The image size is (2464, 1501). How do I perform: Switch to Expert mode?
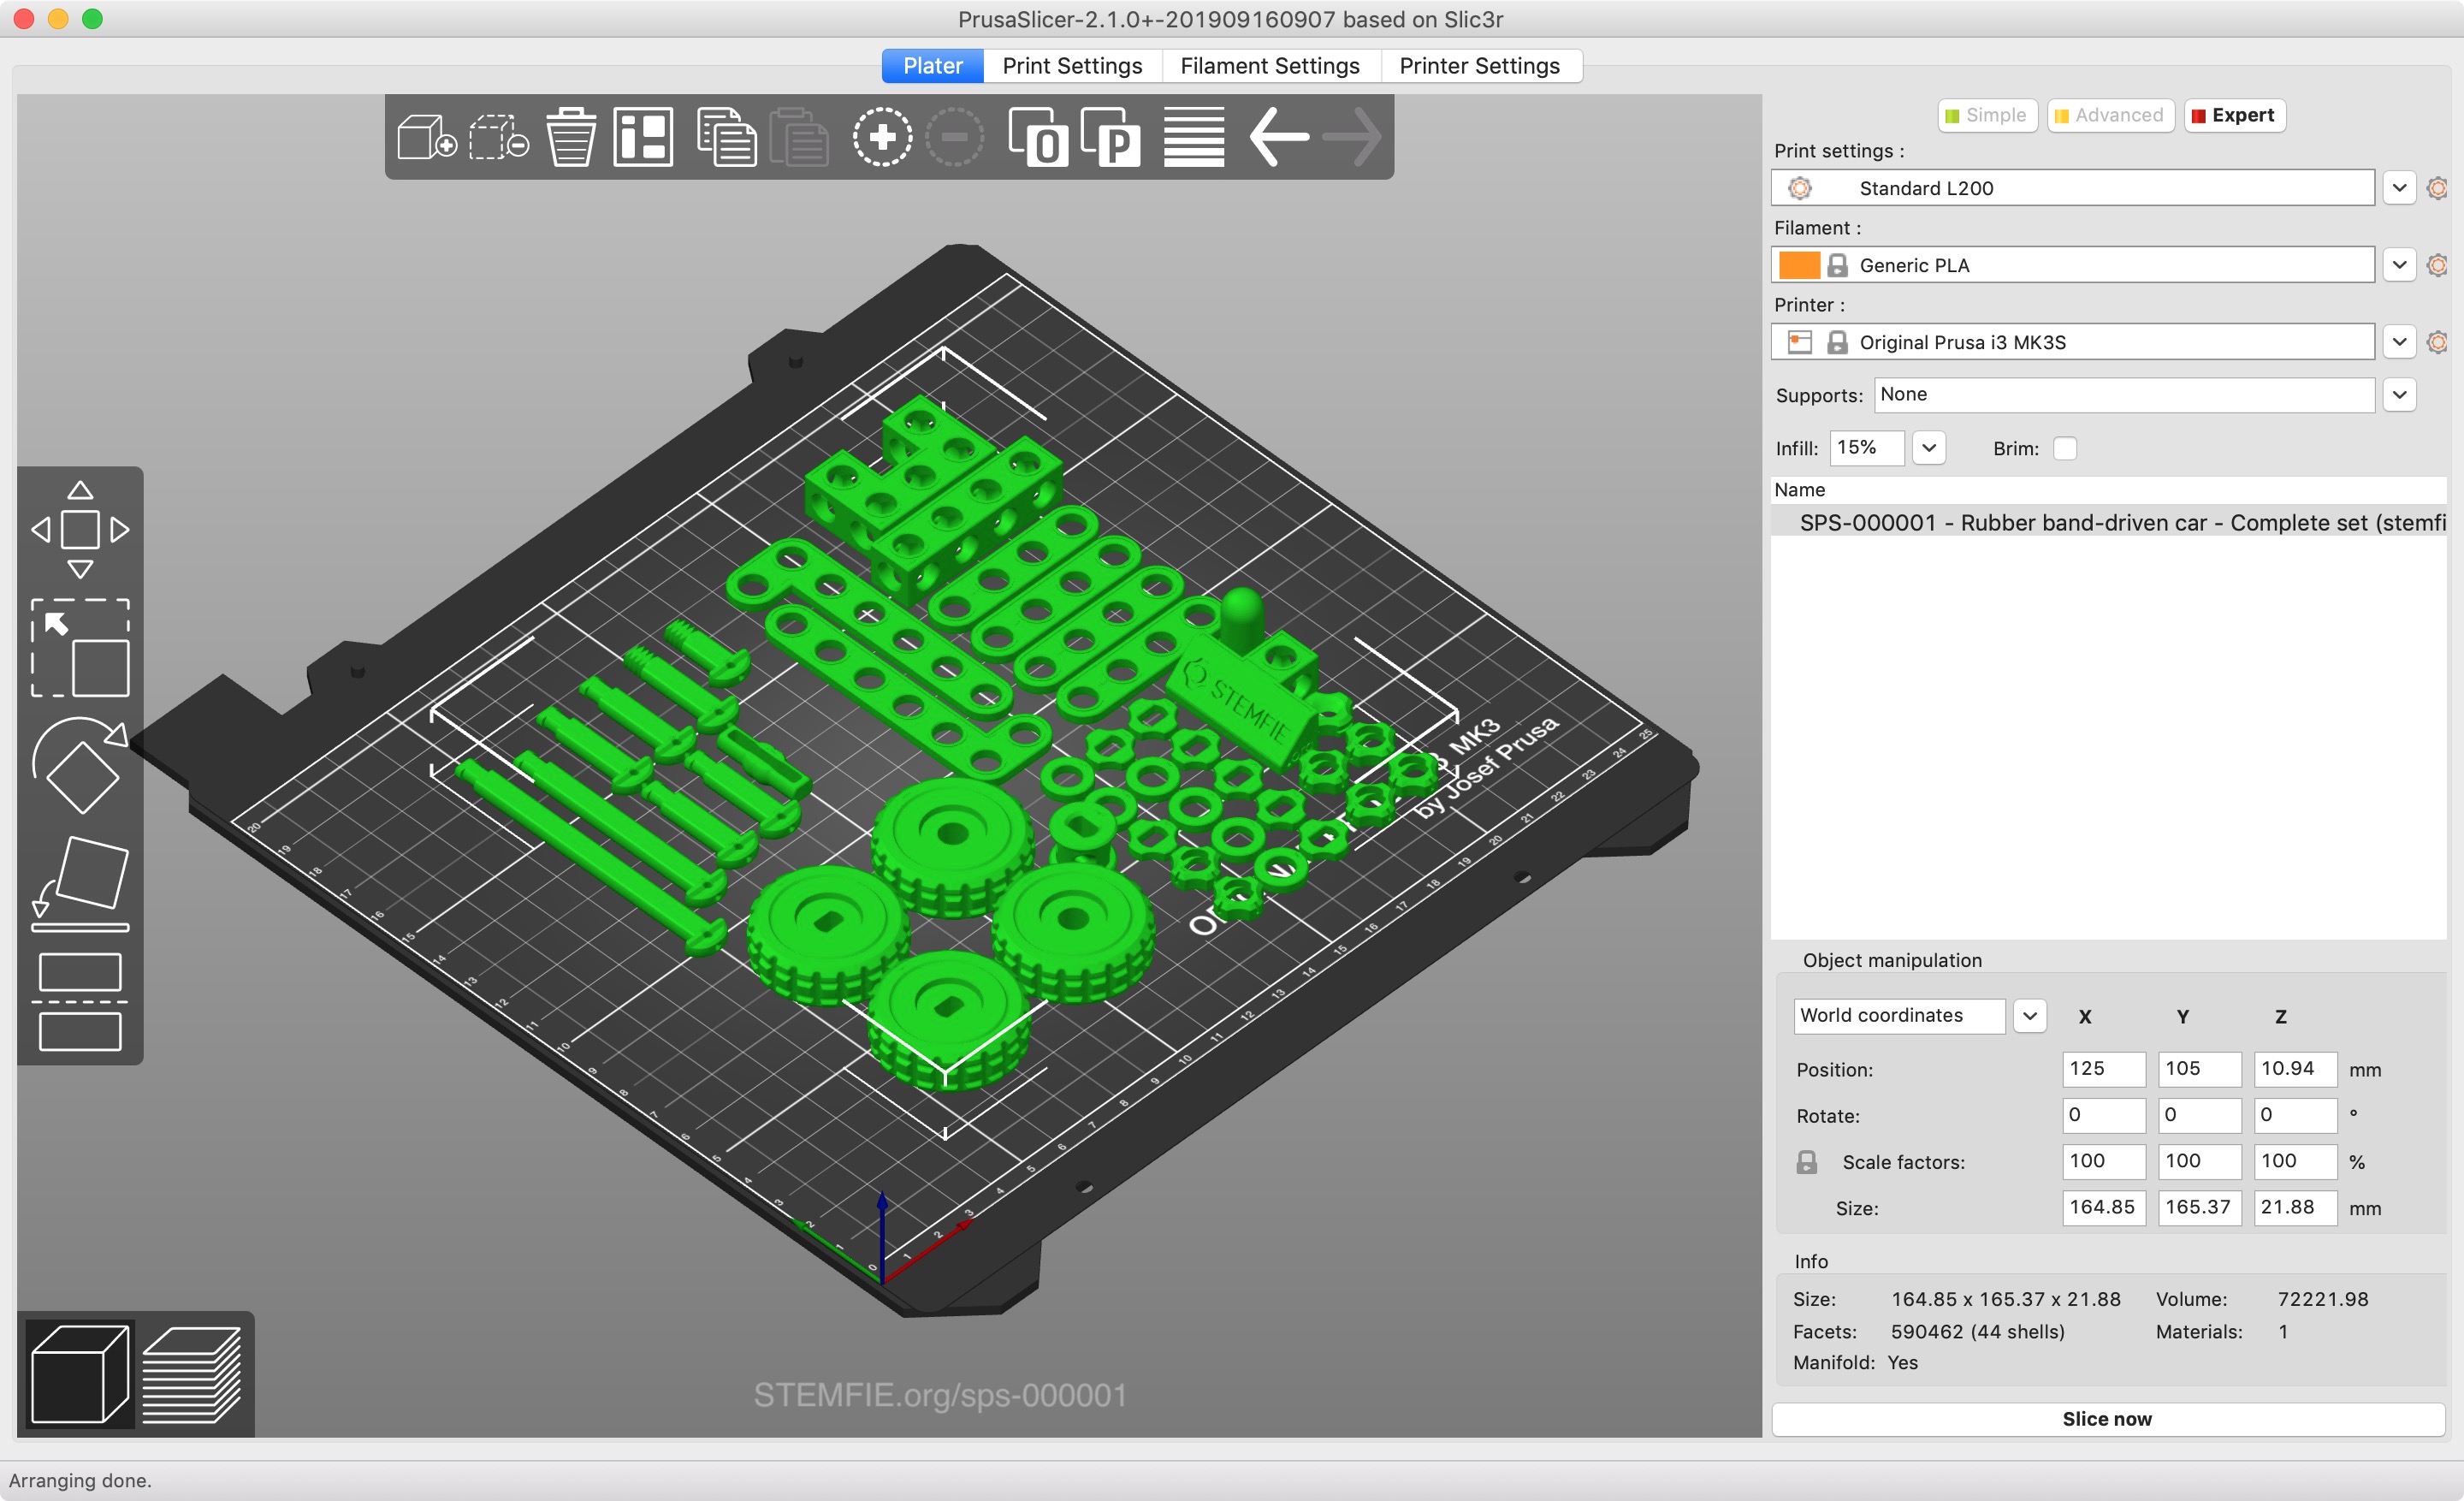(x=2234, y=115)
